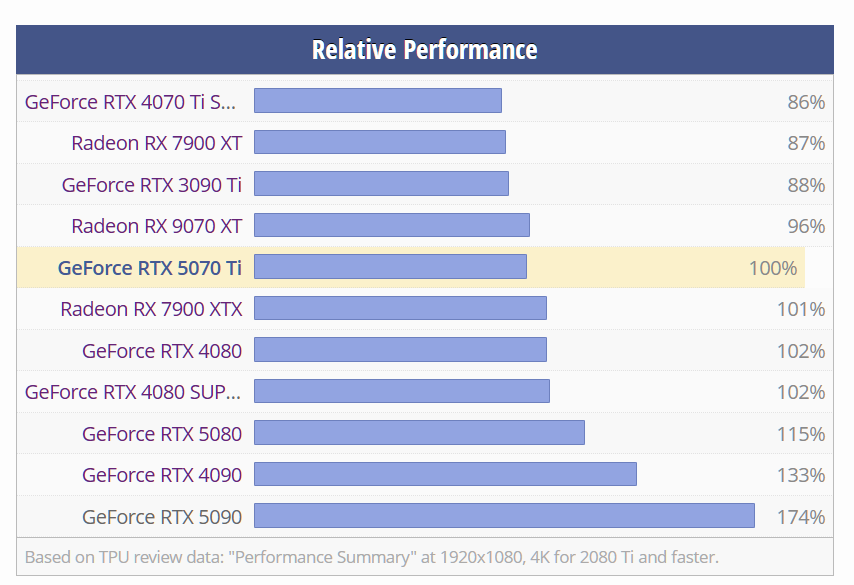Click the RTX 5090 performance bar
Viewport: 854px width, 585px height.
tap(504, 516)
